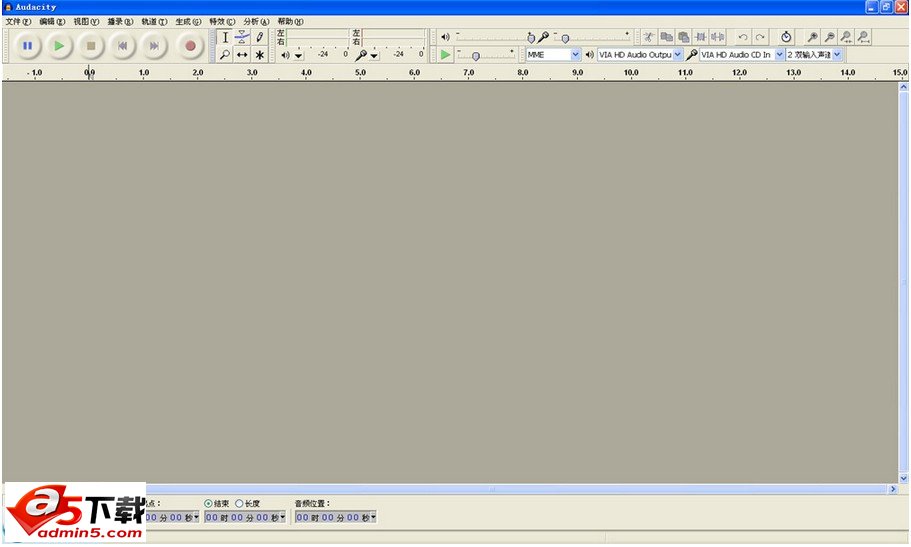The width and height of the screenshot is (911, 547).
Task: Click the input volume slider handle
Action: coord(565,38)
